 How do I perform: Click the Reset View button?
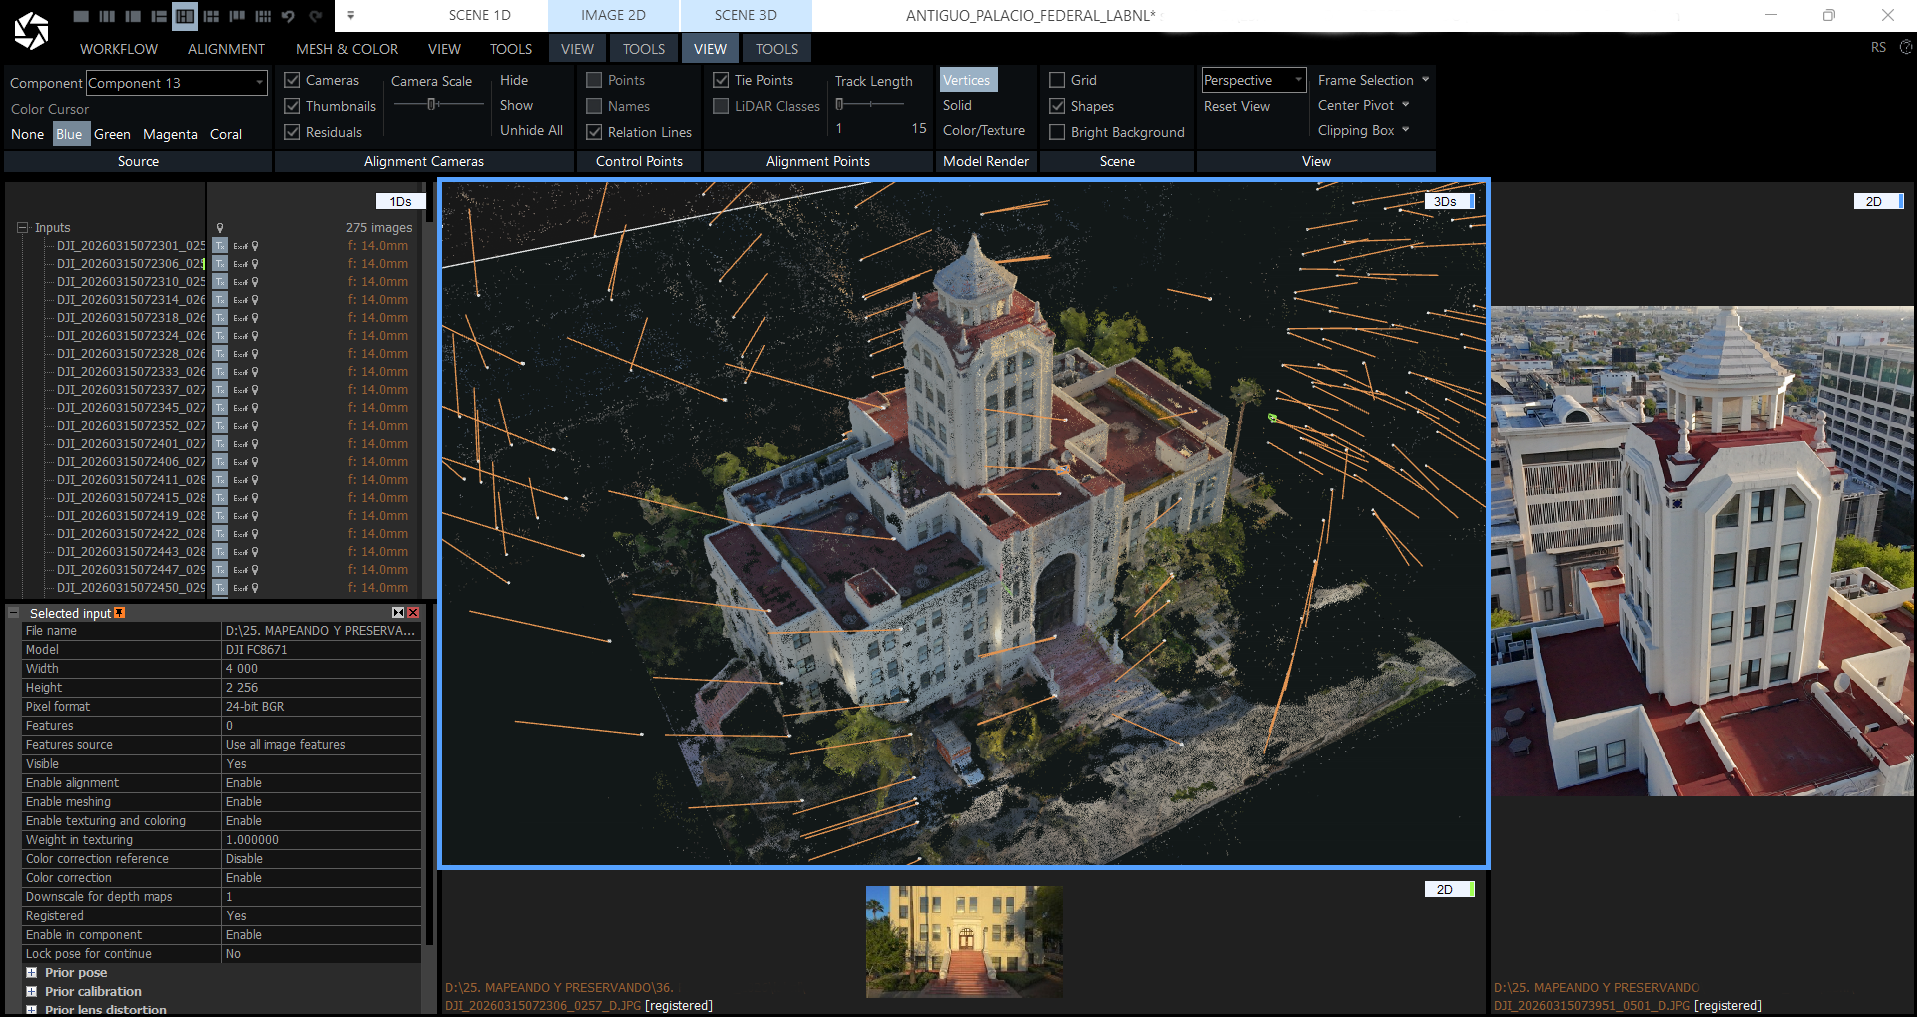point(1237,106)
